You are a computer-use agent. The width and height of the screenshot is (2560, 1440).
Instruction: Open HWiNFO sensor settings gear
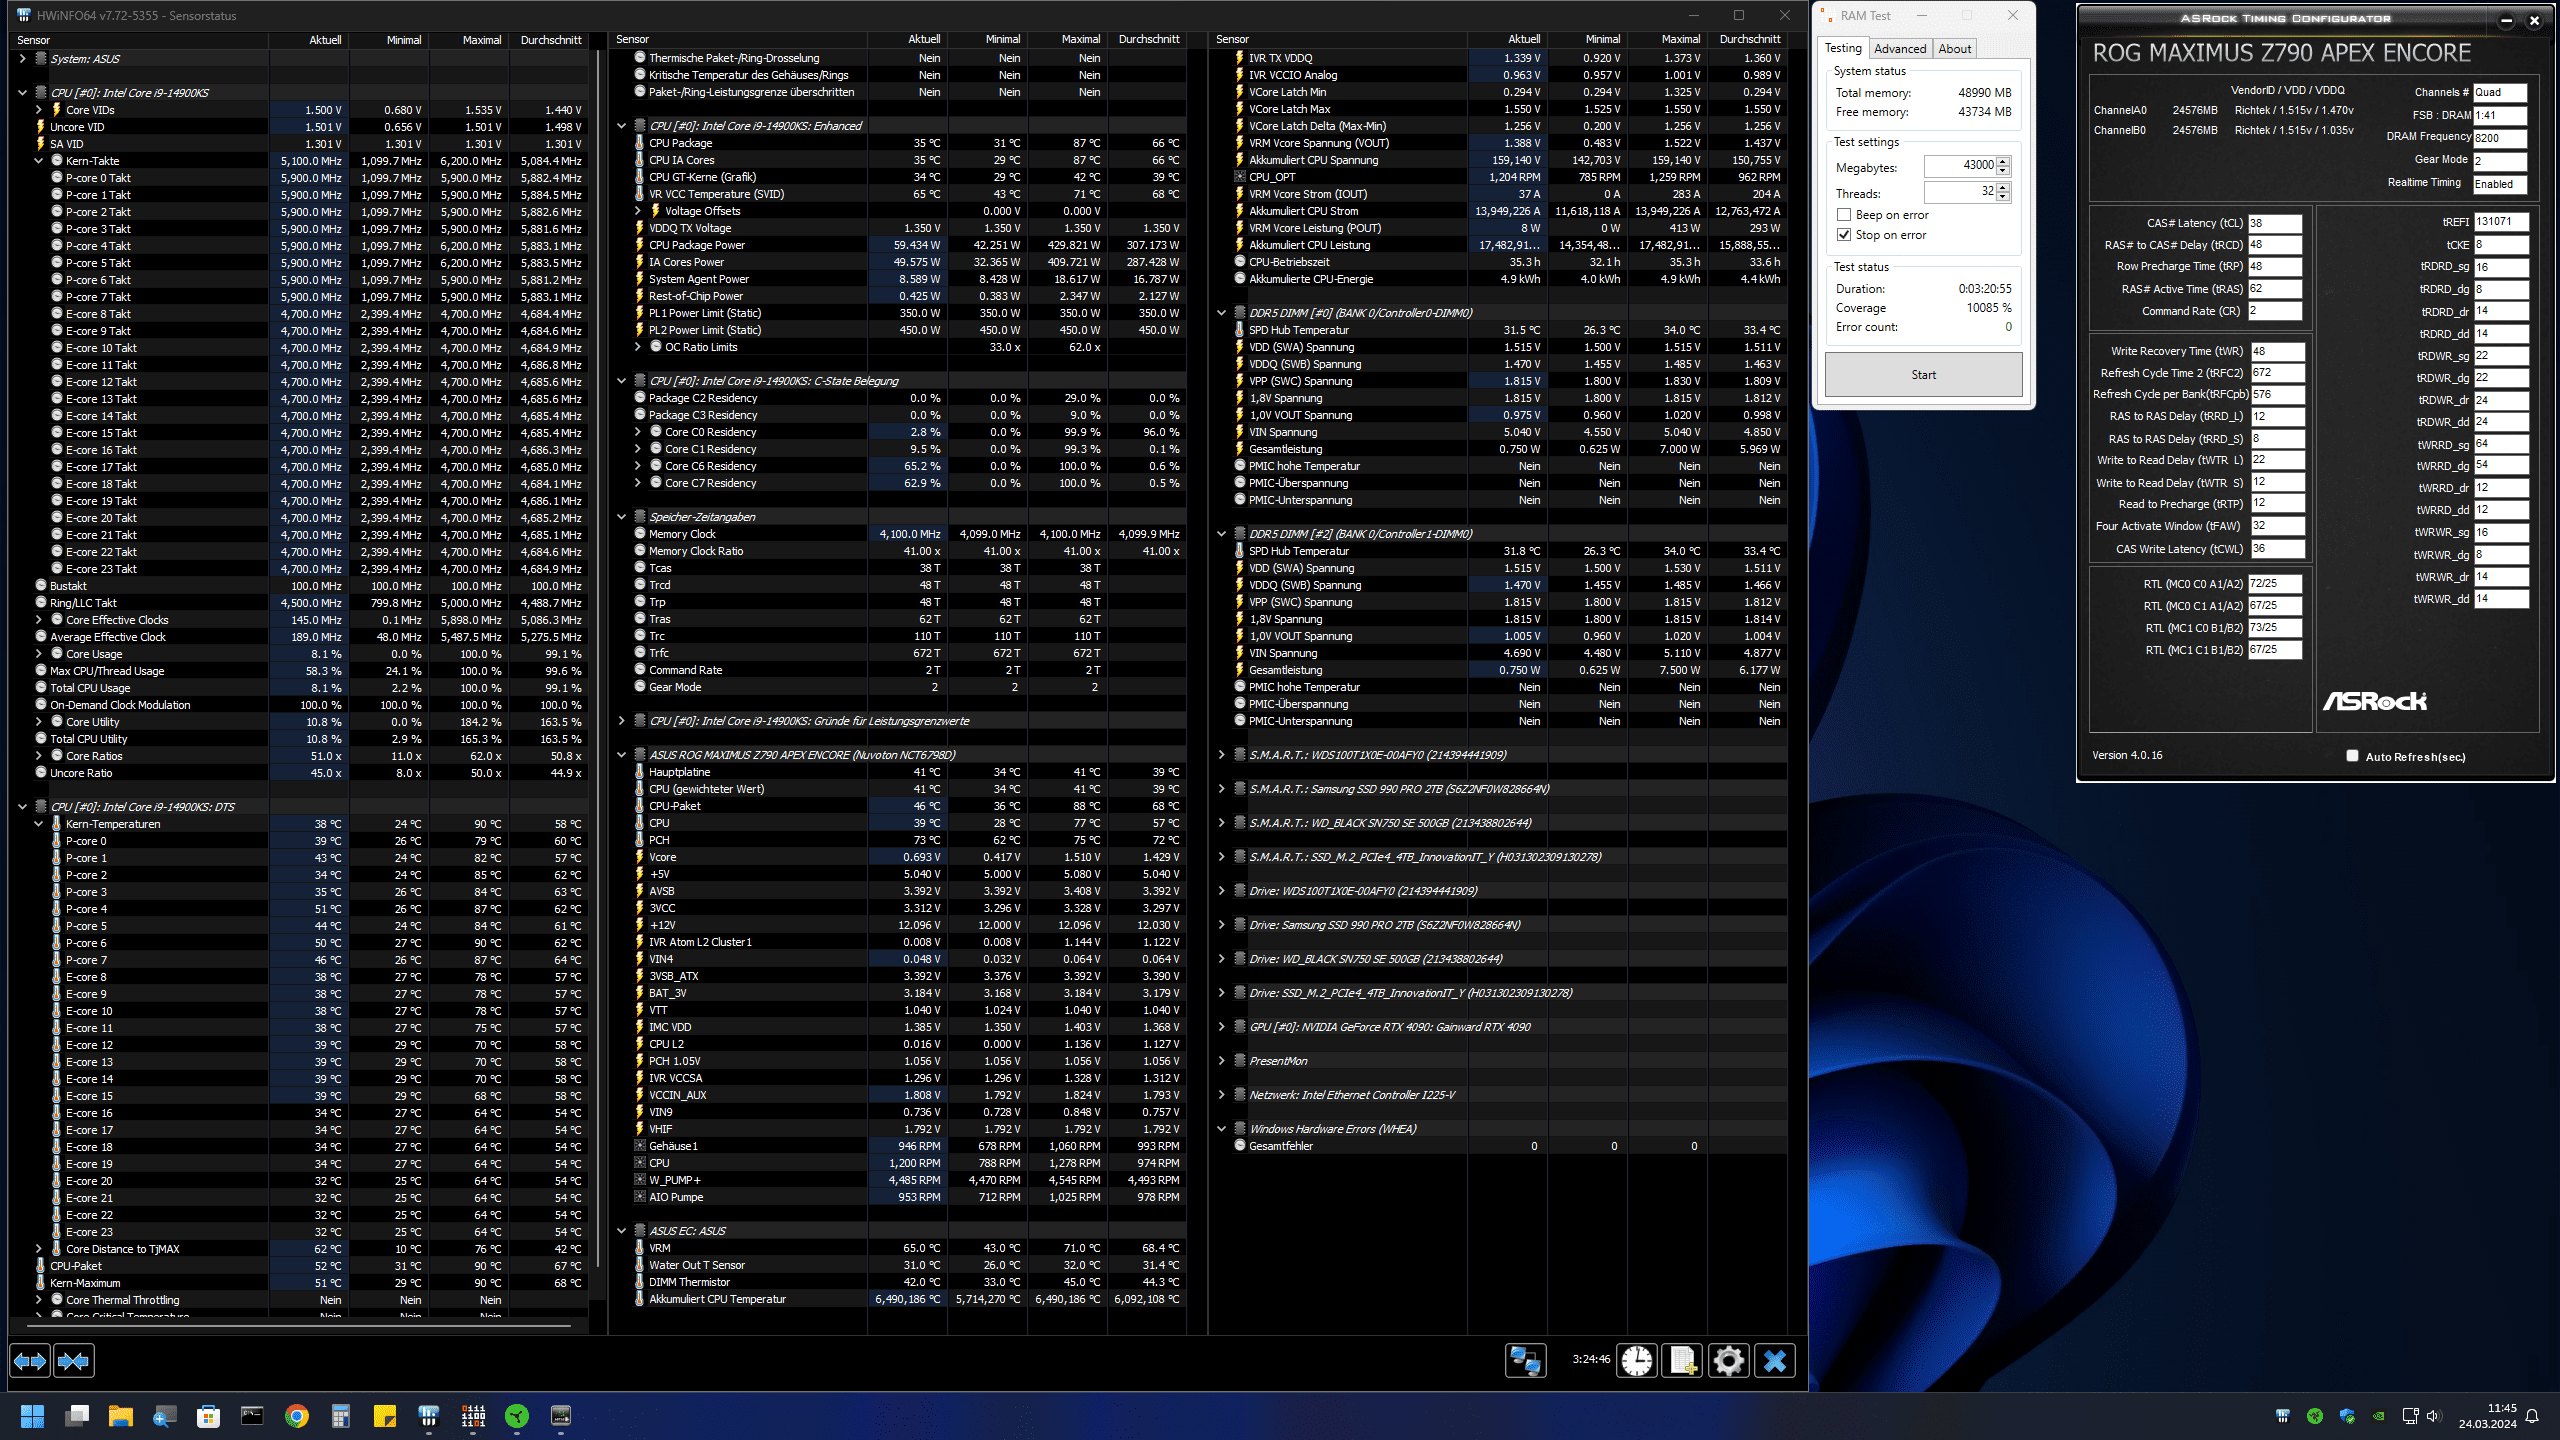click(1728, 1361)
